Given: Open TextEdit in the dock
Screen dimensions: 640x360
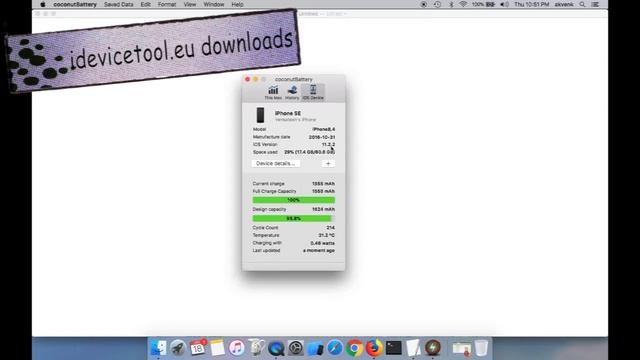Looking at the screenshot, I should [413, 348].
